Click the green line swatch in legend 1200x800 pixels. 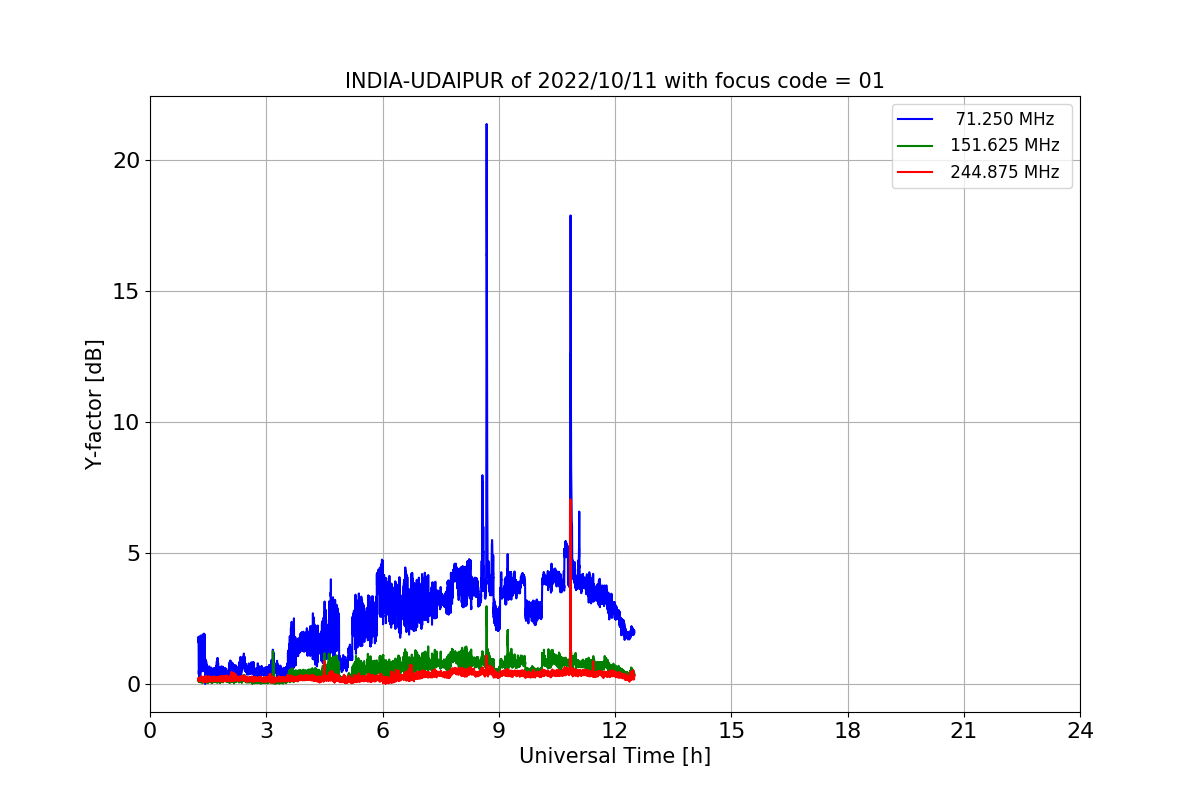915,145
